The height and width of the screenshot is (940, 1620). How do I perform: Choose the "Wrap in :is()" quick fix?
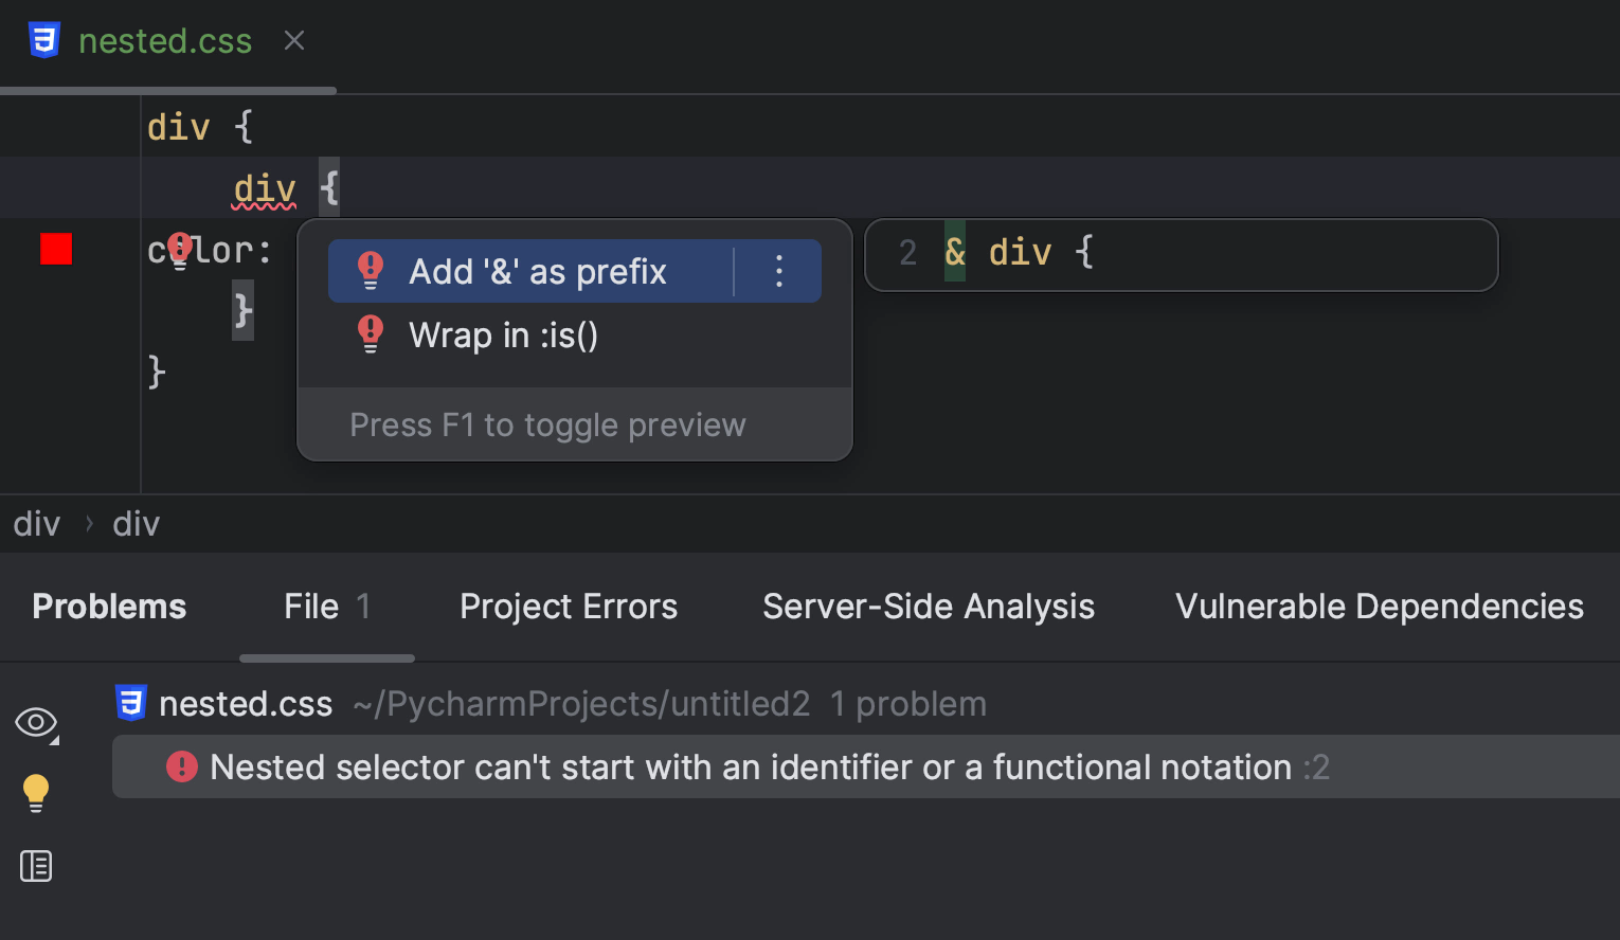coord(503,336)
